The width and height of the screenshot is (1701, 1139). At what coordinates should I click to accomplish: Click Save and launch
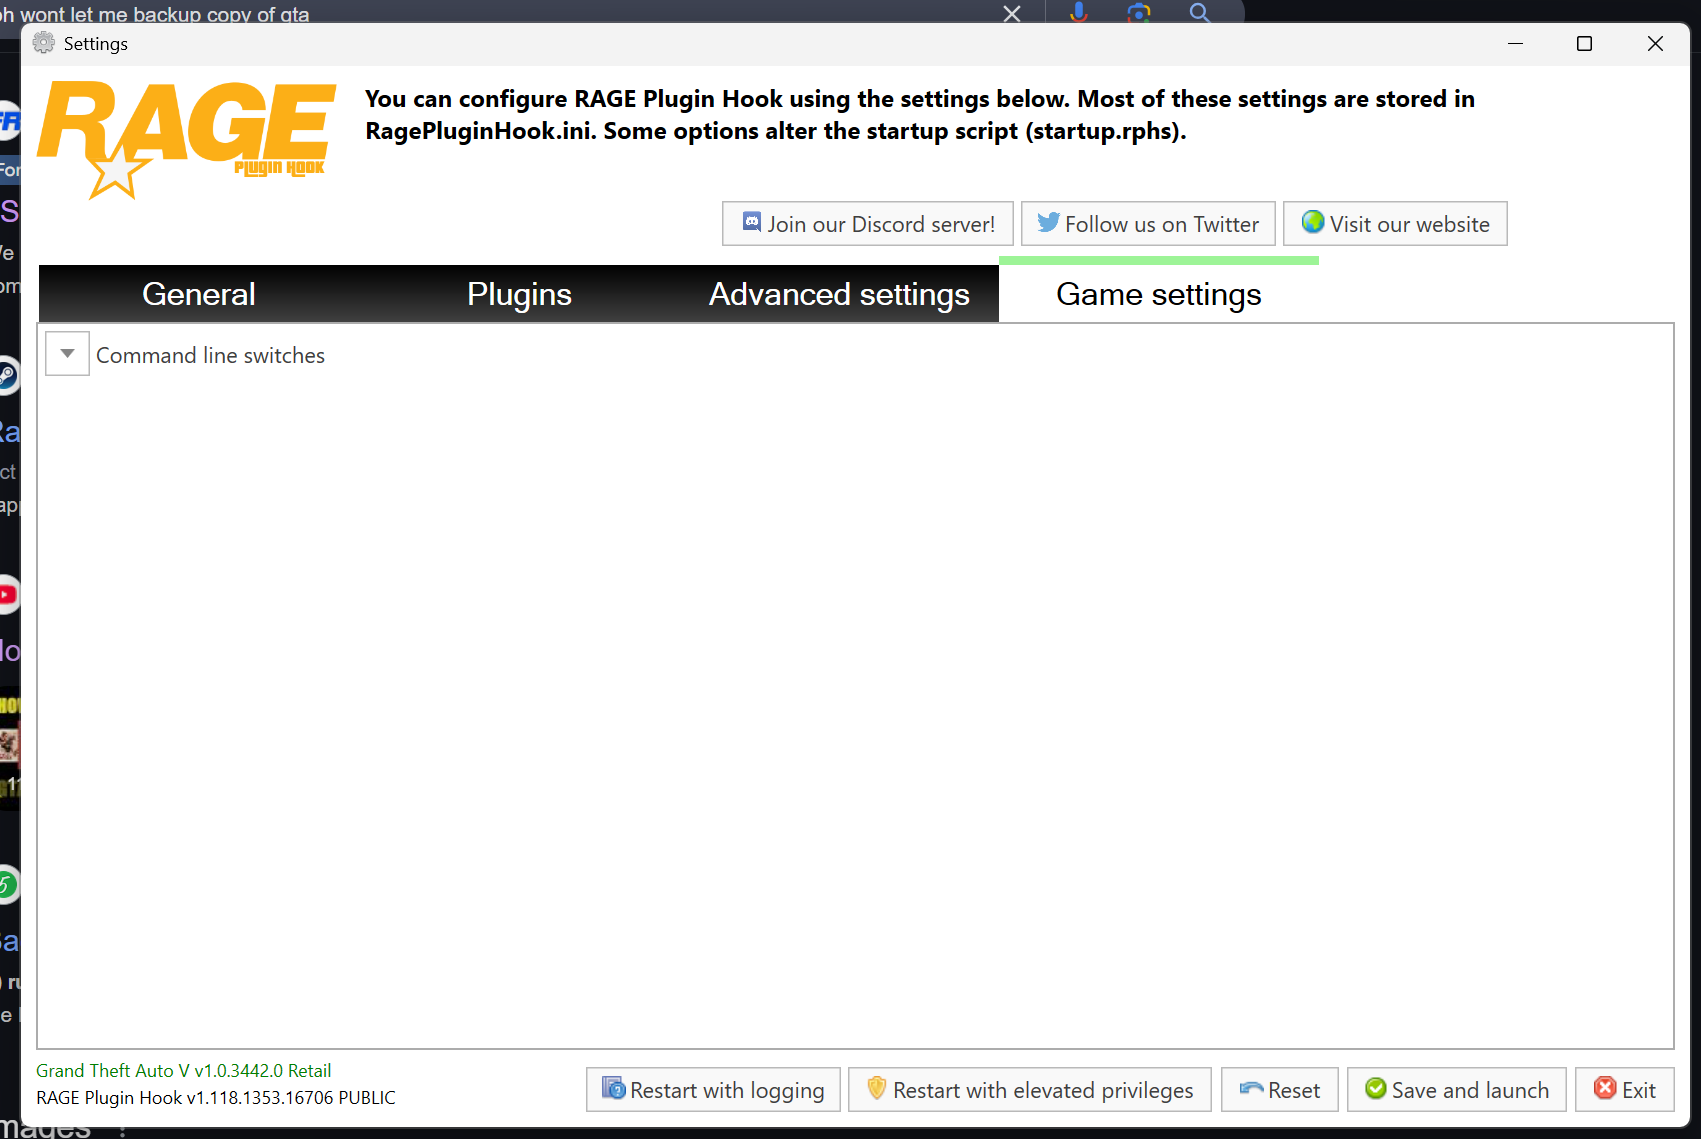(x=1457, y=1089)
